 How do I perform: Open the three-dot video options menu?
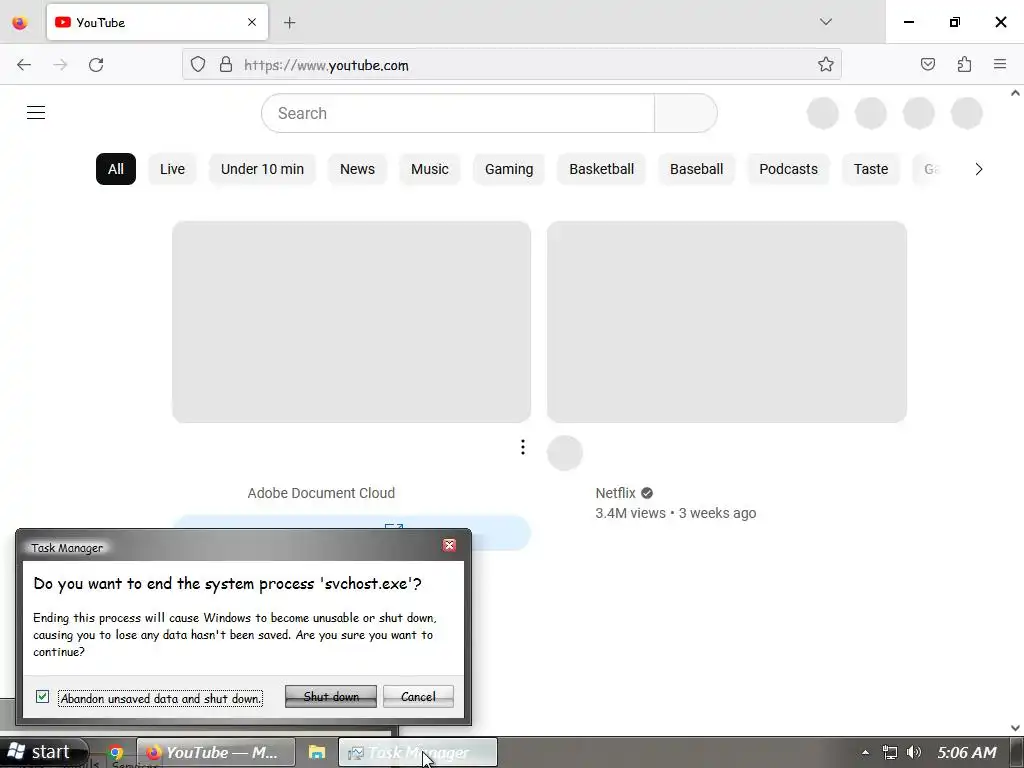tap(522, 447)
